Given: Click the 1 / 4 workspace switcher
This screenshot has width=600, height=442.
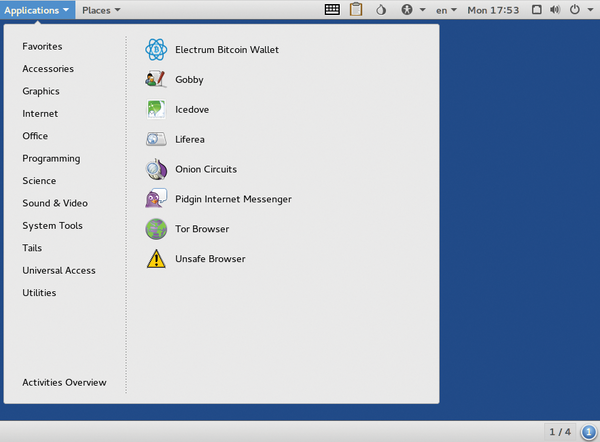Looking at the screenshot, I should 560,432.
